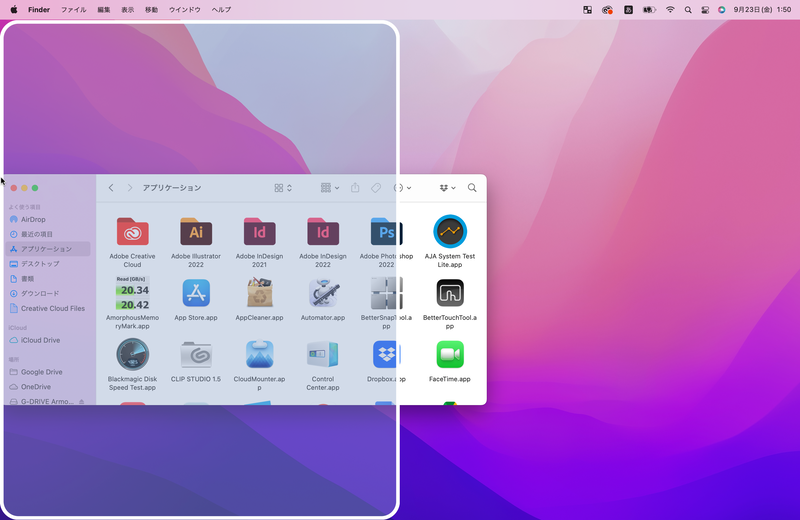This screenshot has height=520, width=800.
Task: Click the Creative Cloud menu bar icon
Action: (607, 9)
